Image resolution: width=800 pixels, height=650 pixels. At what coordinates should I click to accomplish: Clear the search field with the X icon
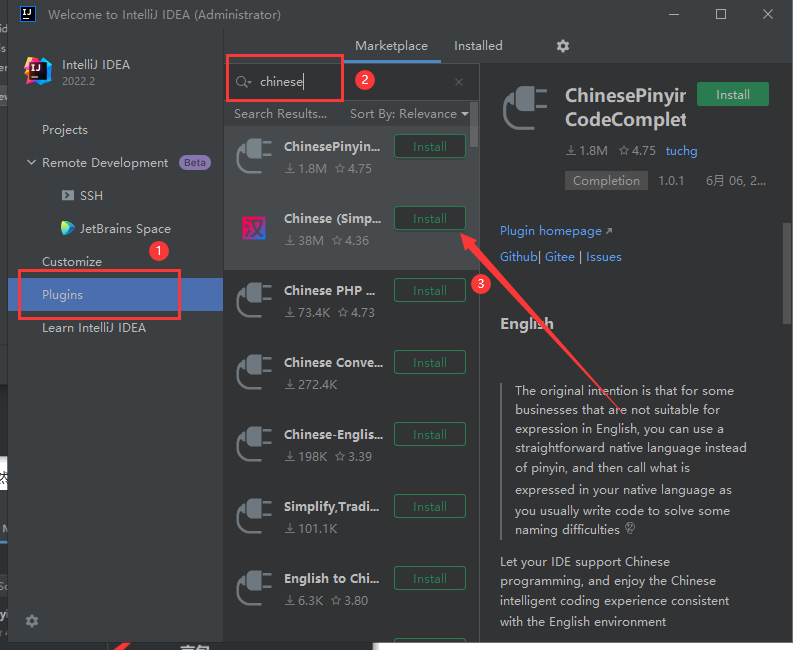(x=459, y=82)
